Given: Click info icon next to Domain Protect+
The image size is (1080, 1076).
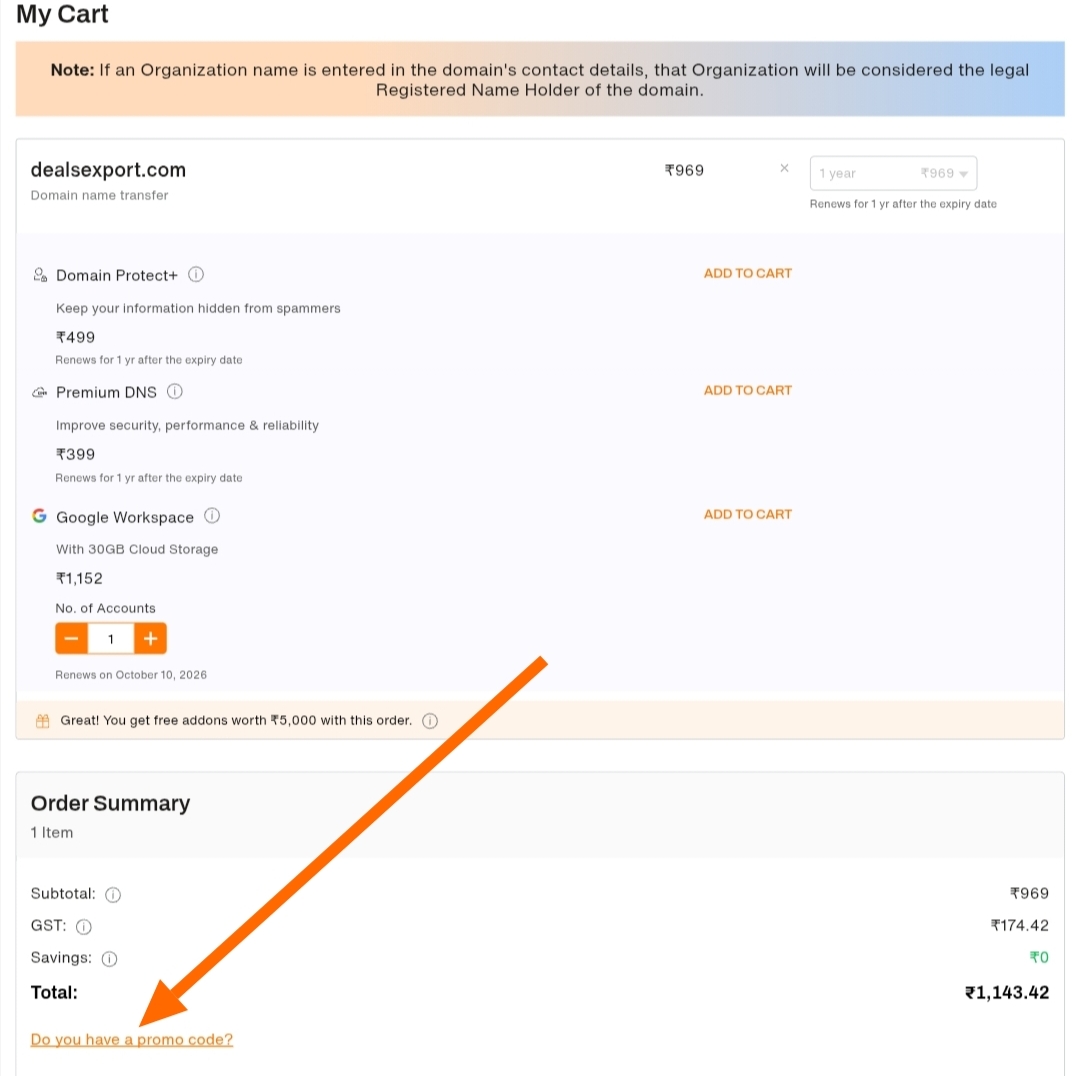Looking at the screenshot, I should [197, 274].
